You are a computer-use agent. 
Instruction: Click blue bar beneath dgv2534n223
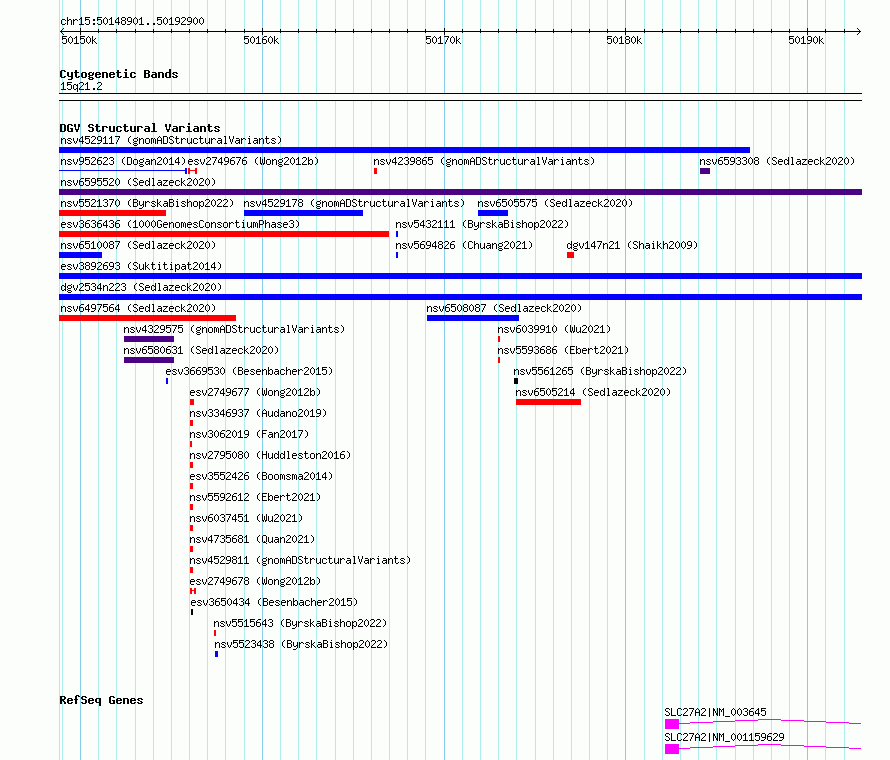(460, 297)
